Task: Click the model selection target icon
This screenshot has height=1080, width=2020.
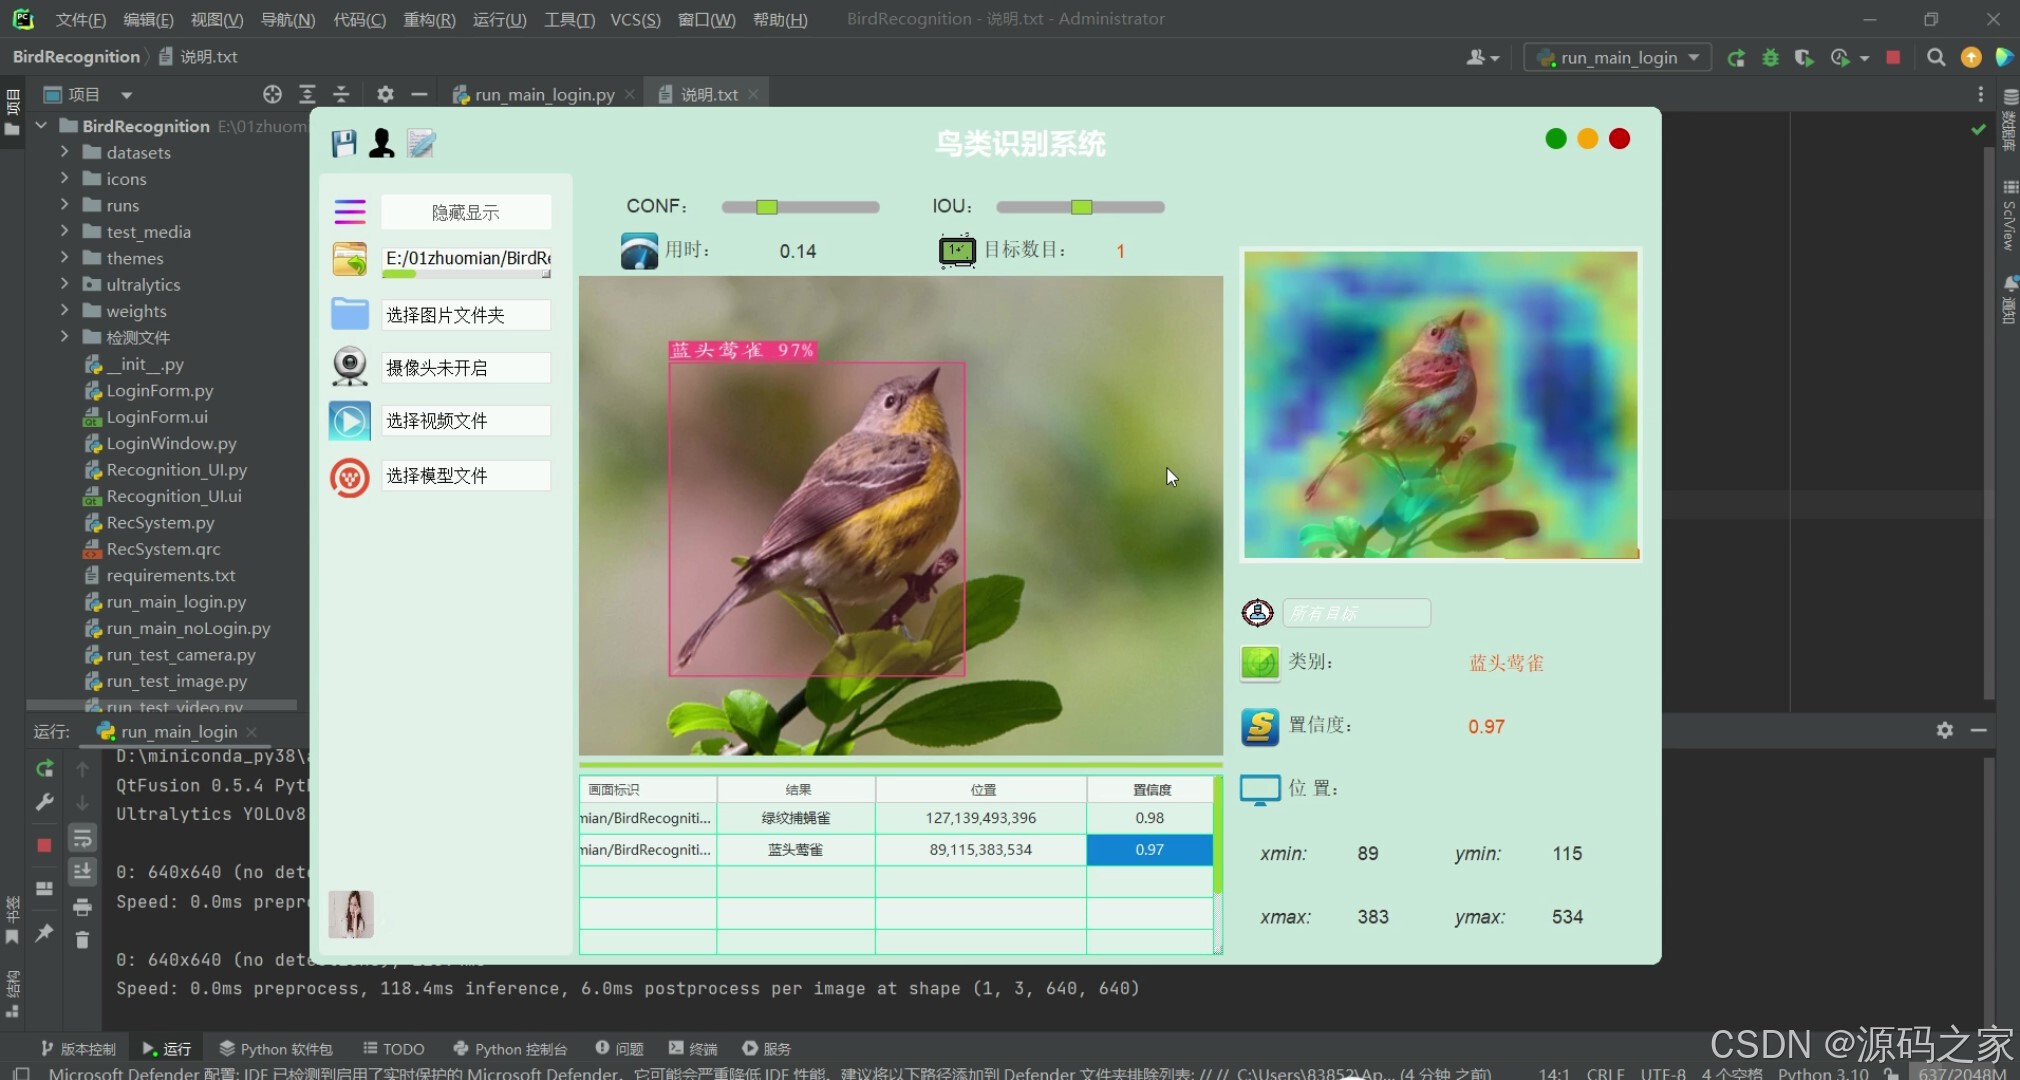Action: tap(348, 477)
